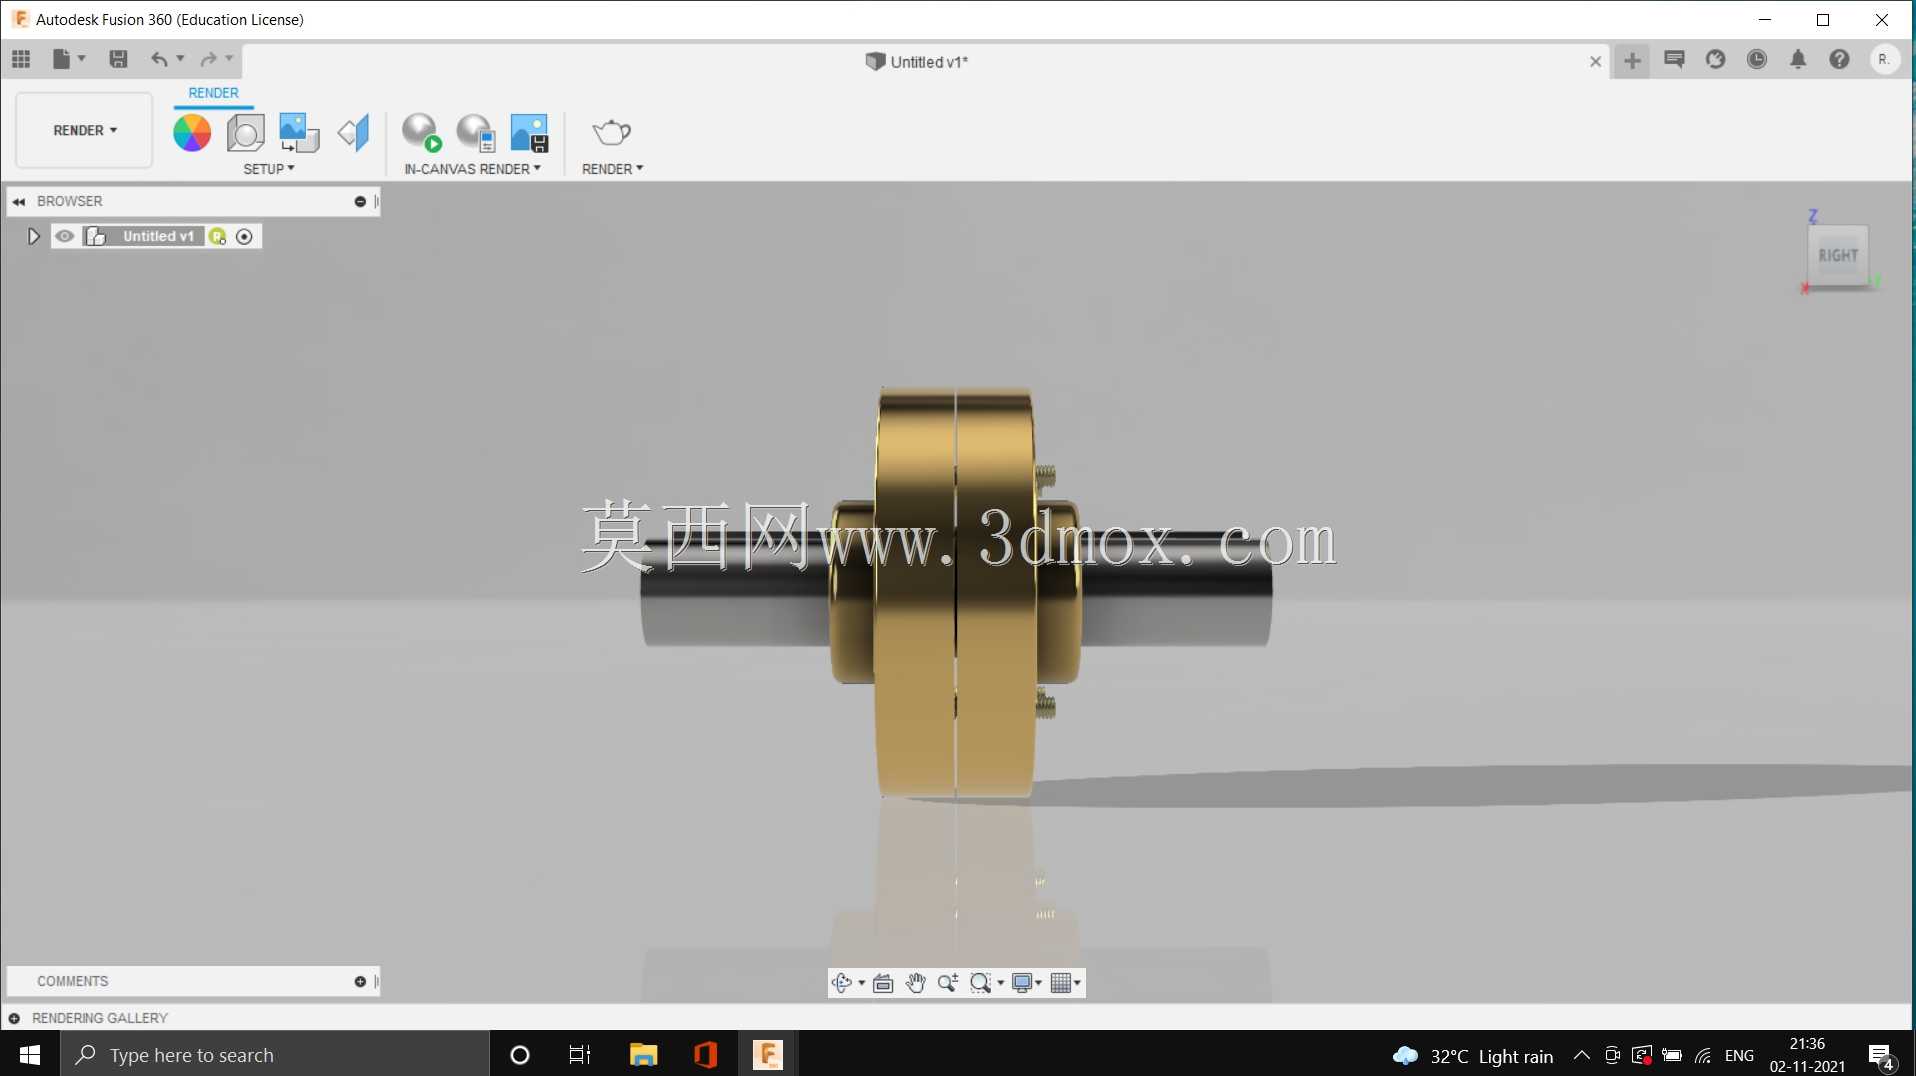Viewport: 1916px width, 1076px height.
Task: Collapse the BROWSER panel arrows
Action: (19, 202)
